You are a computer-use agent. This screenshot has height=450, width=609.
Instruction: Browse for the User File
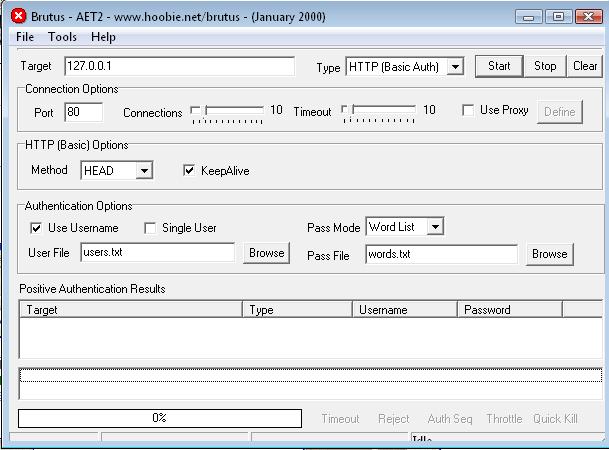pyautogui.click(x=266, y=253)
